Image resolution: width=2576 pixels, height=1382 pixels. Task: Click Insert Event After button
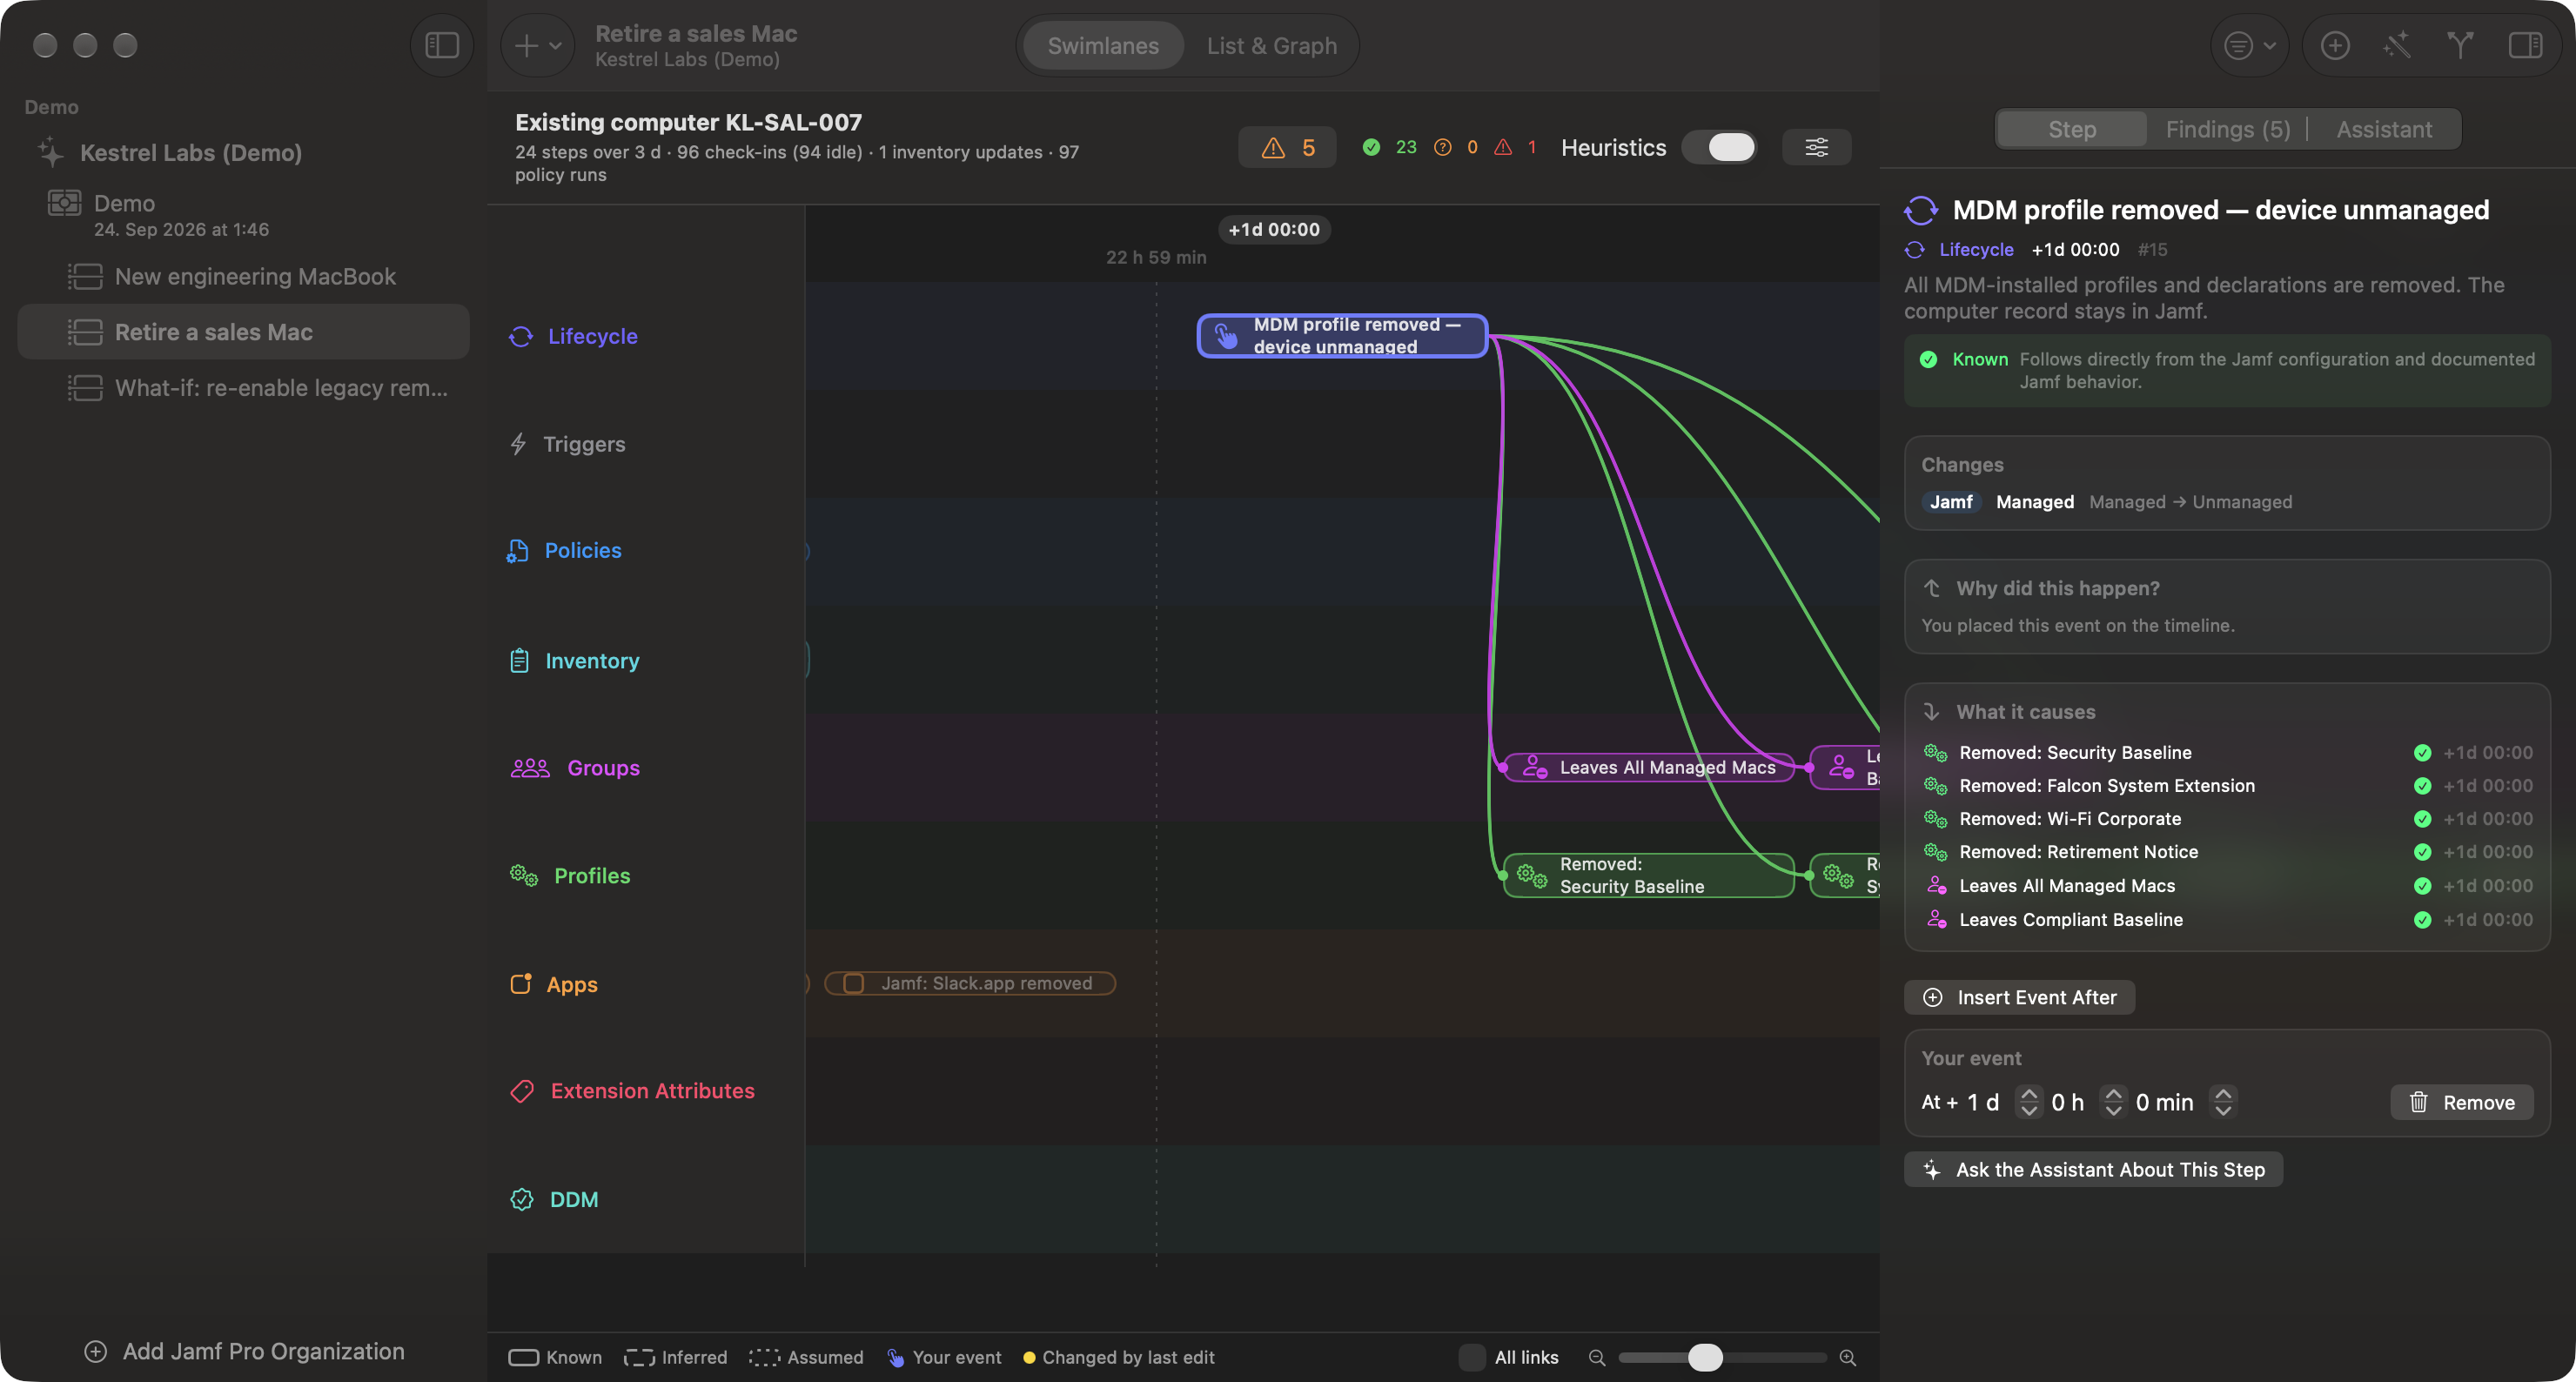pyautogui.click(x=2019, y=997)
